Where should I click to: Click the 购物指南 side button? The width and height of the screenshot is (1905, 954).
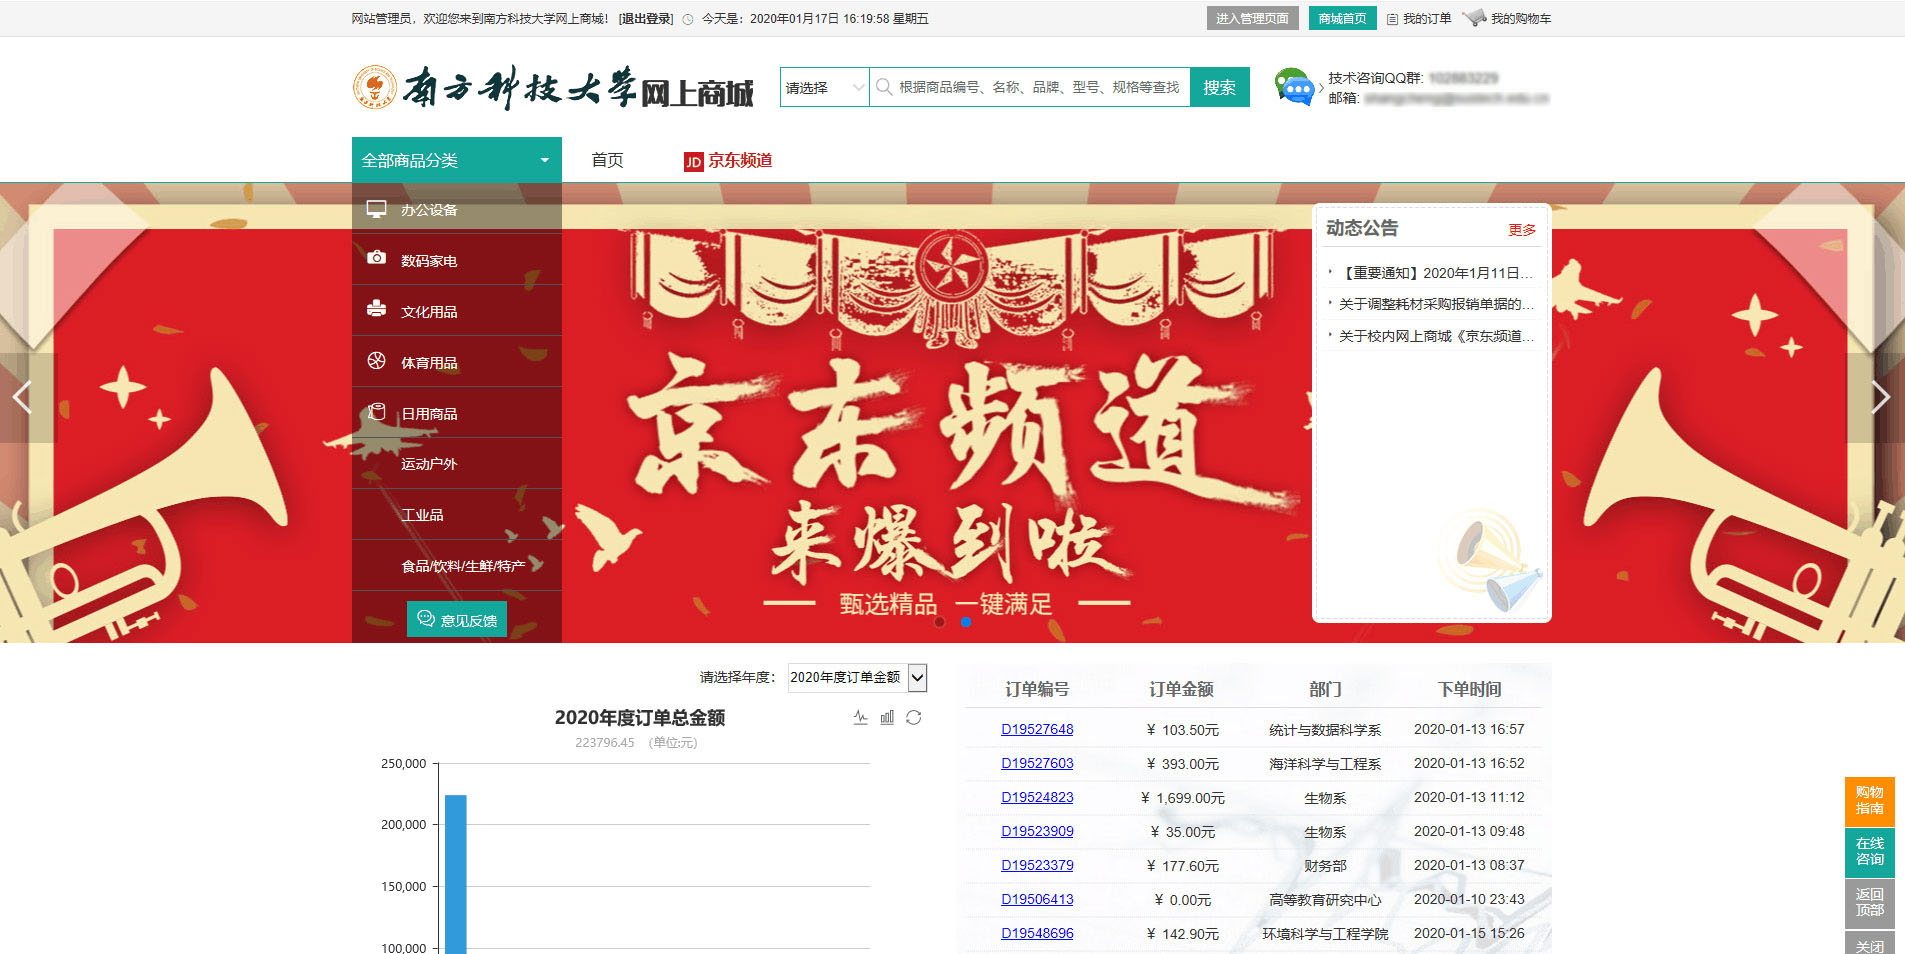[x=1869, y=801]
